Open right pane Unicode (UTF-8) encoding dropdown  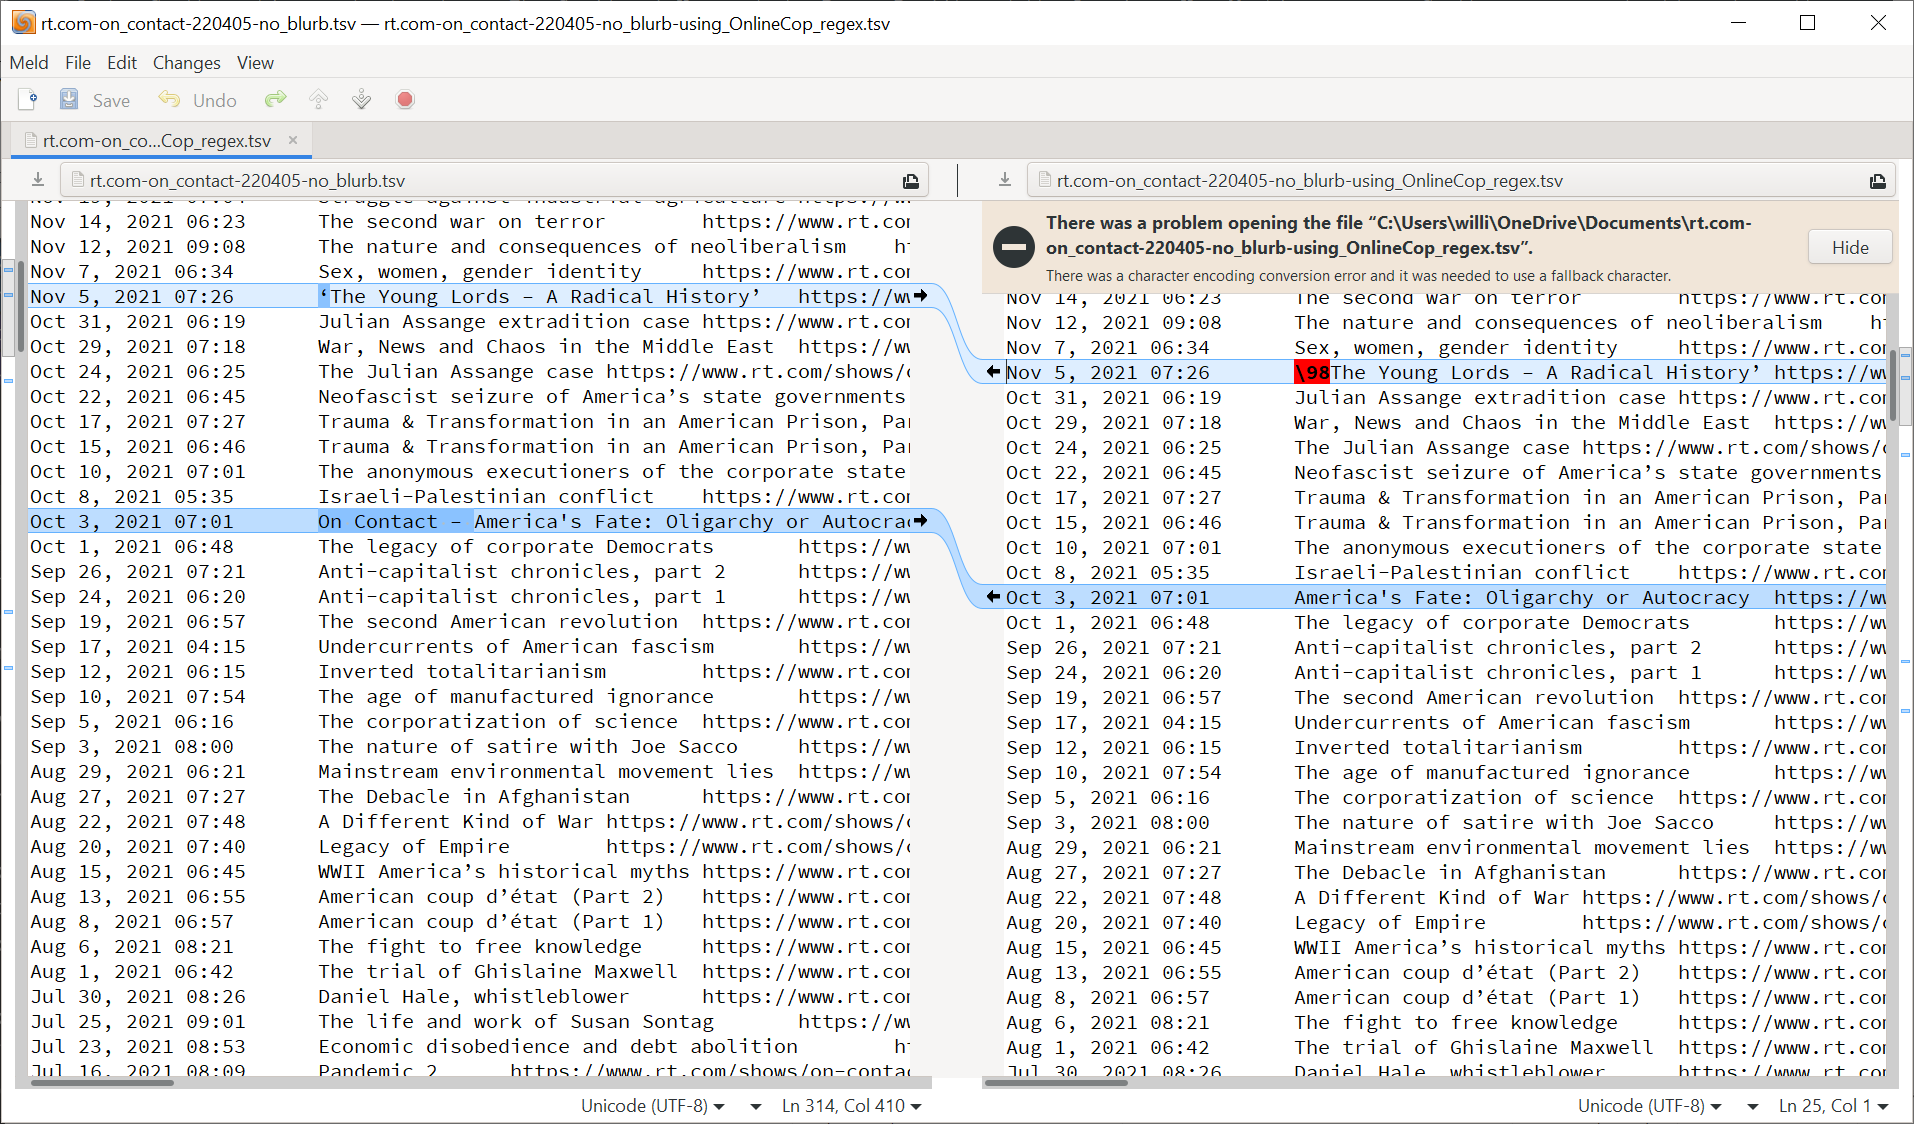click(x=1649, y=1105)
